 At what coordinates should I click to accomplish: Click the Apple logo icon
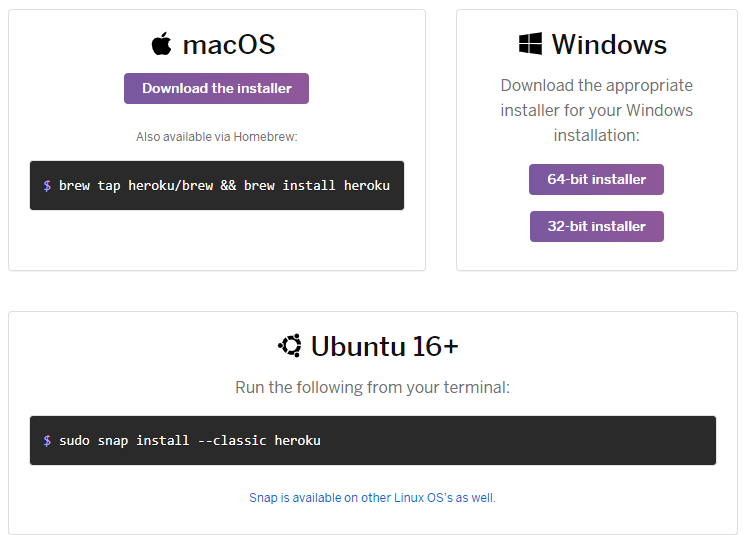(x=161, y=44)
